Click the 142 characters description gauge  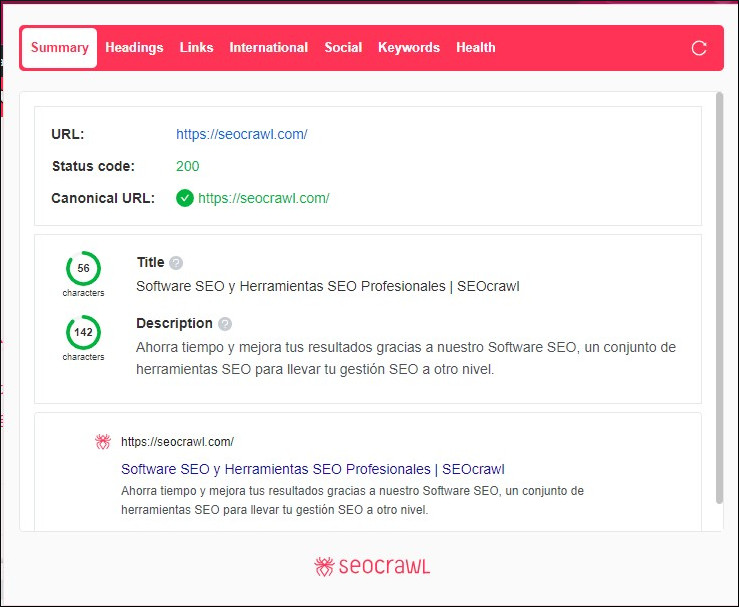[83, 332]
